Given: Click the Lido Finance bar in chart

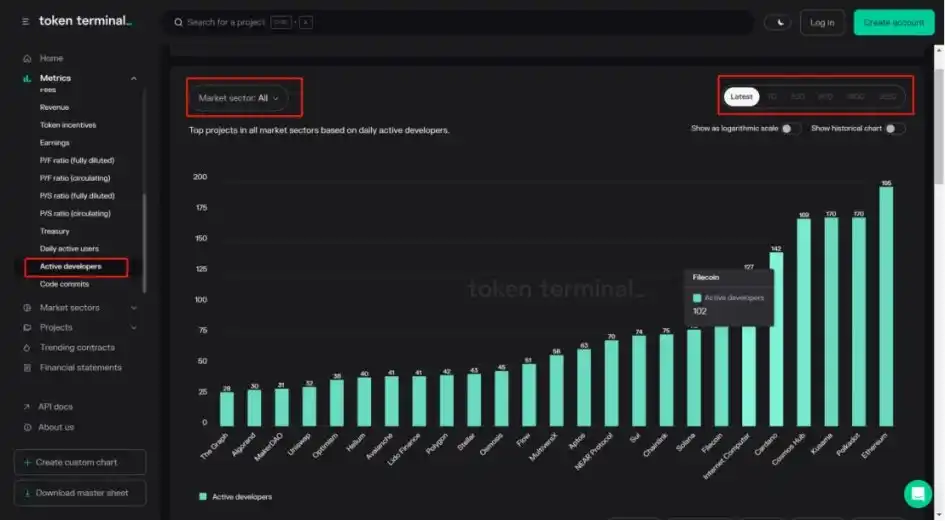Looking at the screenshot, I should tap(419, 402).
